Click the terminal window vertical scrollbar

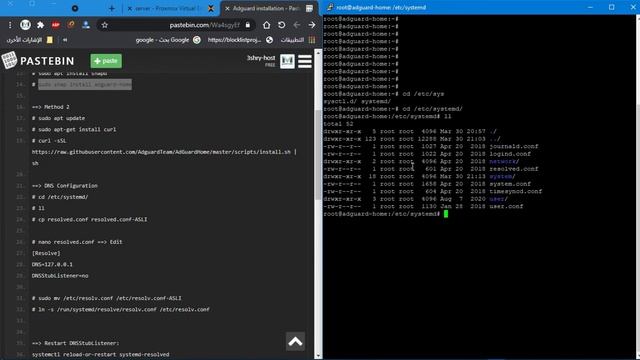click(637, 187)
